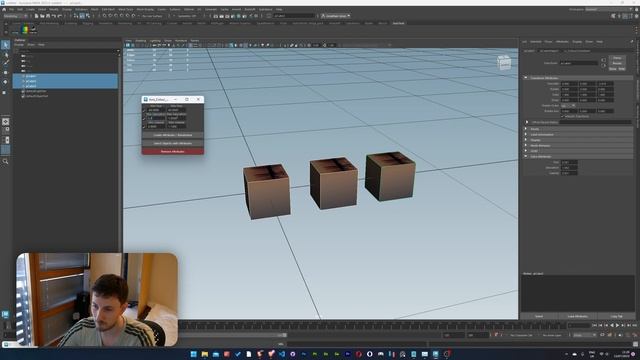
Task: Click the play forwards button
Action: tap(617, 325)
